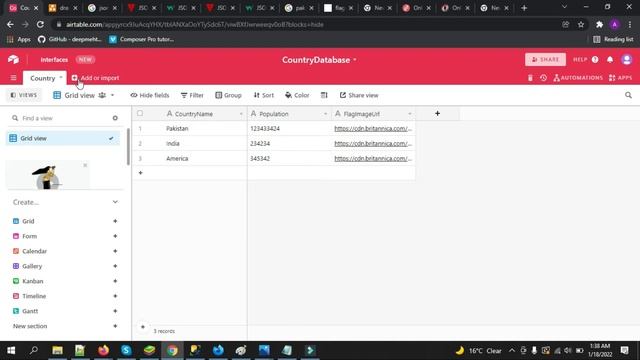
Task: Open the tables list hamburger menu
Action: point(13,78)
